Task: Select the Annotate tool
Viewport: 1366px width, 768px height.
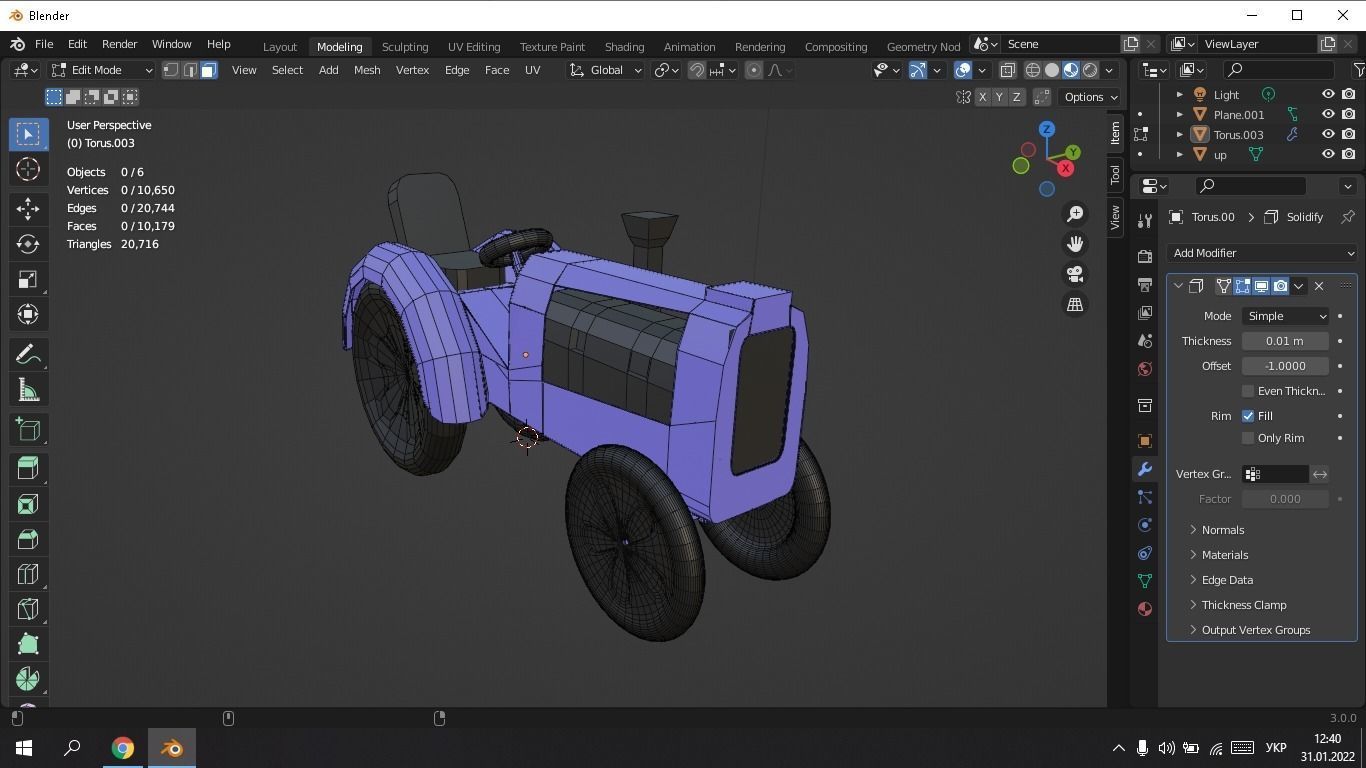Action: click(x=27, y=353)
